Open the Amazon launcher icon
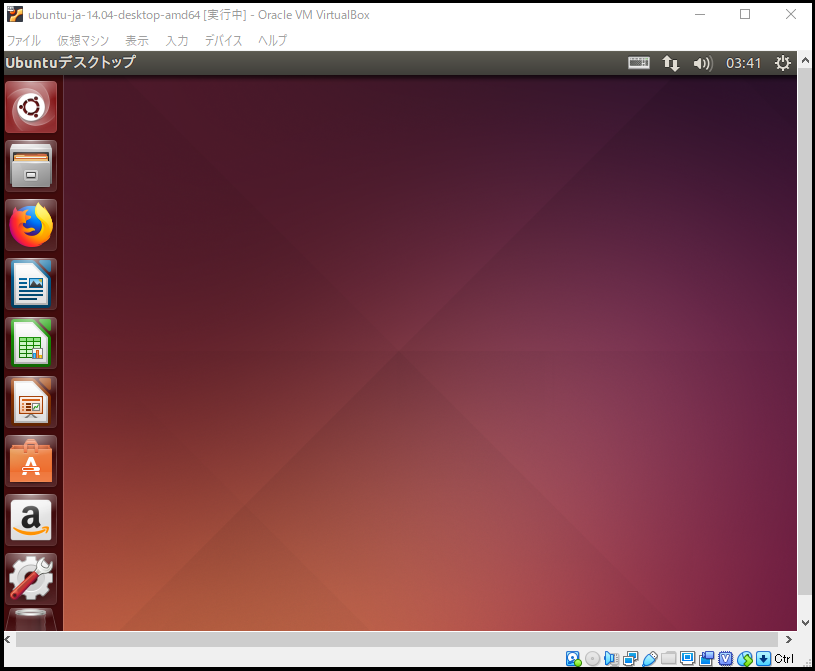 tap(31, 520)
